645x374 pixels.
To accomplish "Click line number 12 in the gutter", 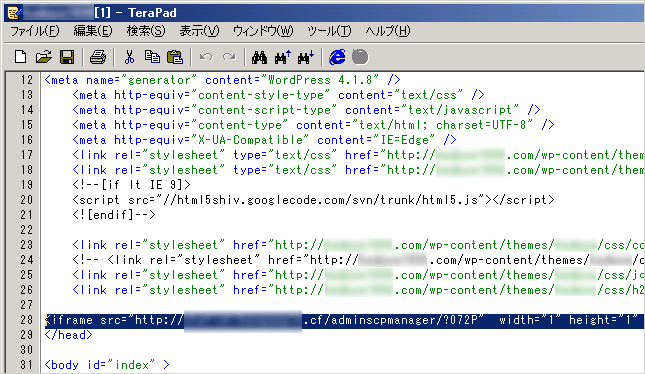I will 27,80.
